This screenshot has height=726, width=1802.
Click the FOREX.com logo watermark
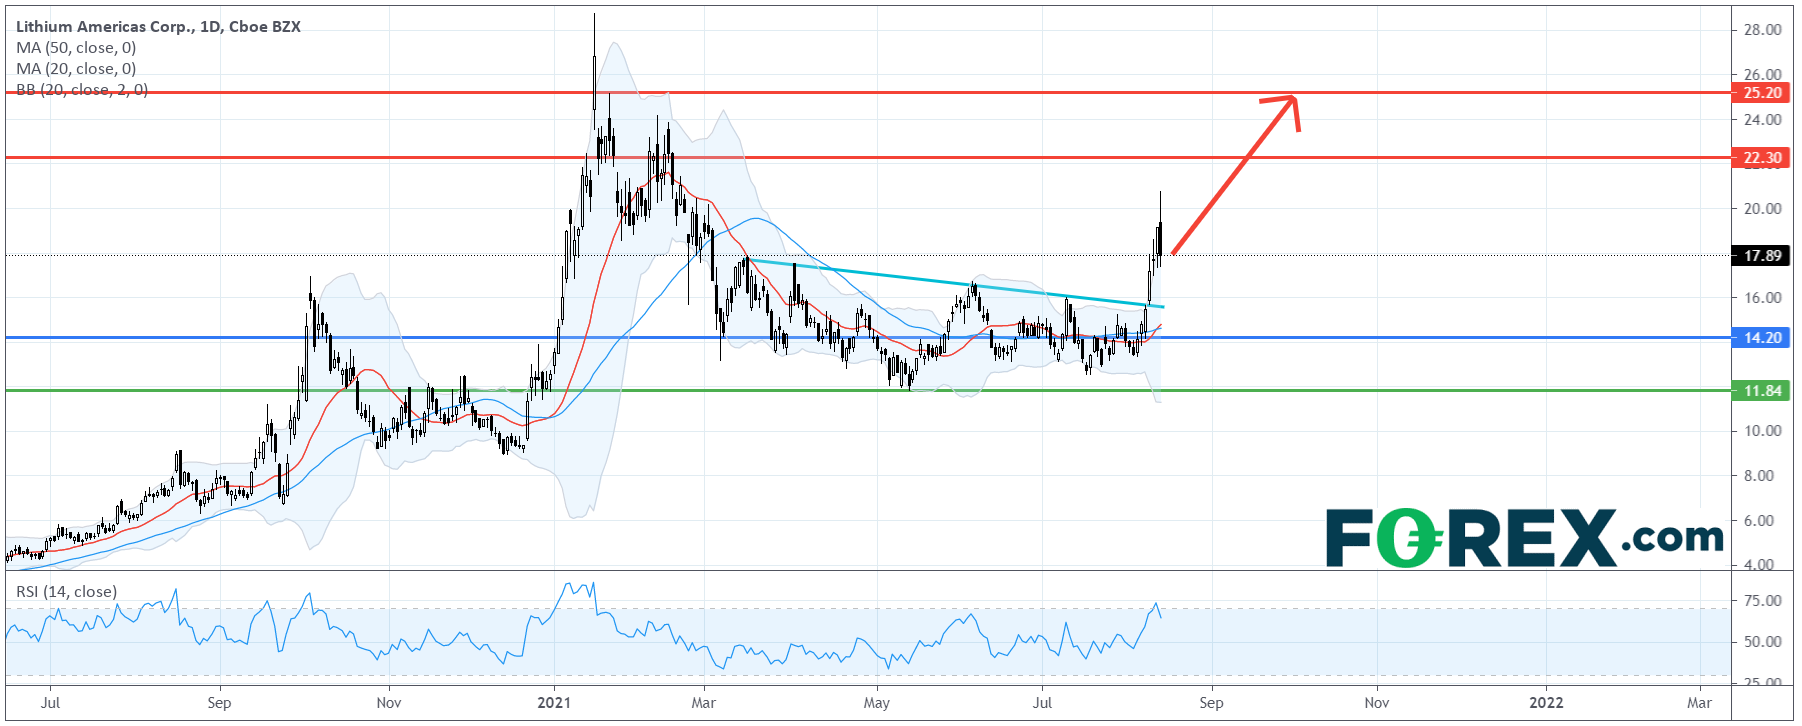pyautogui.click(x=1524, y=538)
